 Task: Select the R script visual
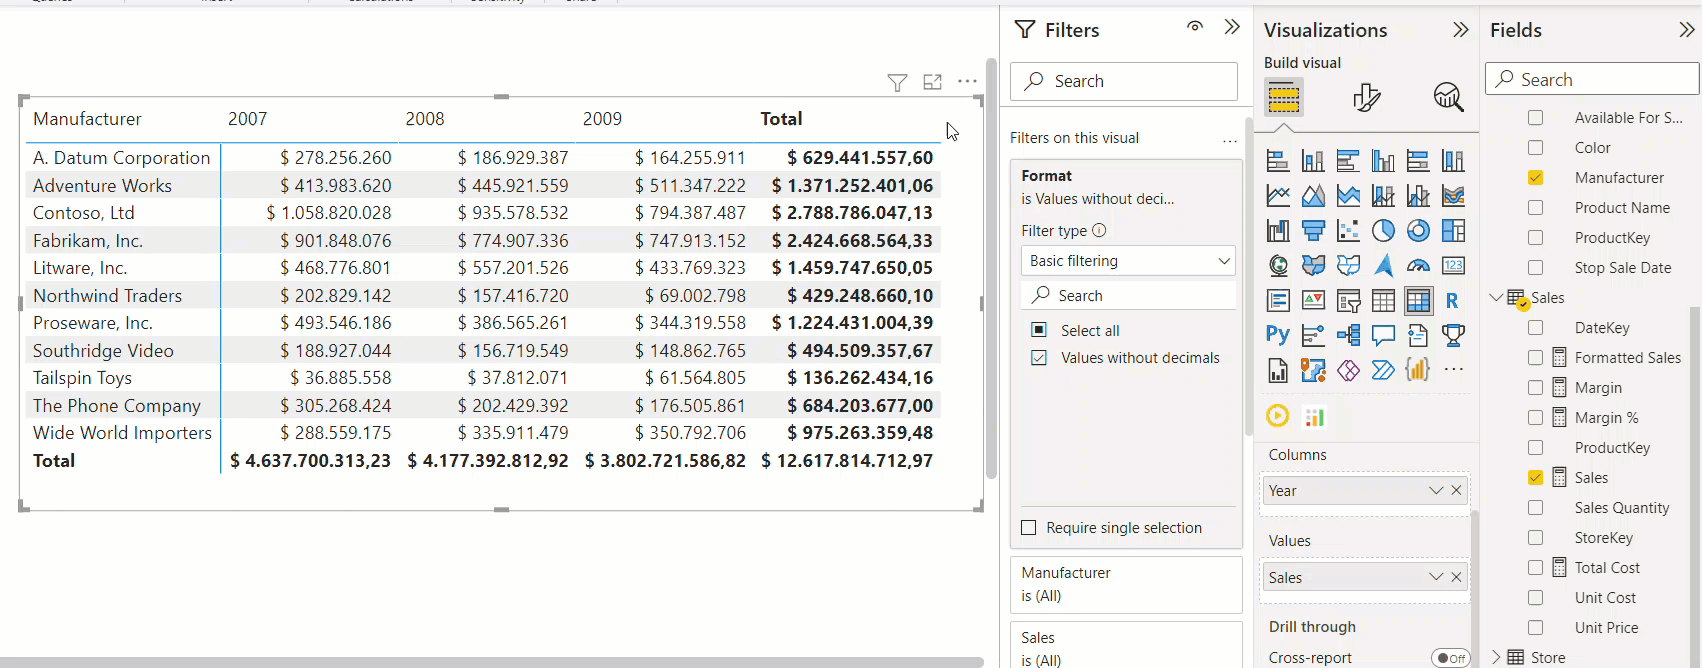pyautogui.click(x=1452, y=300)
